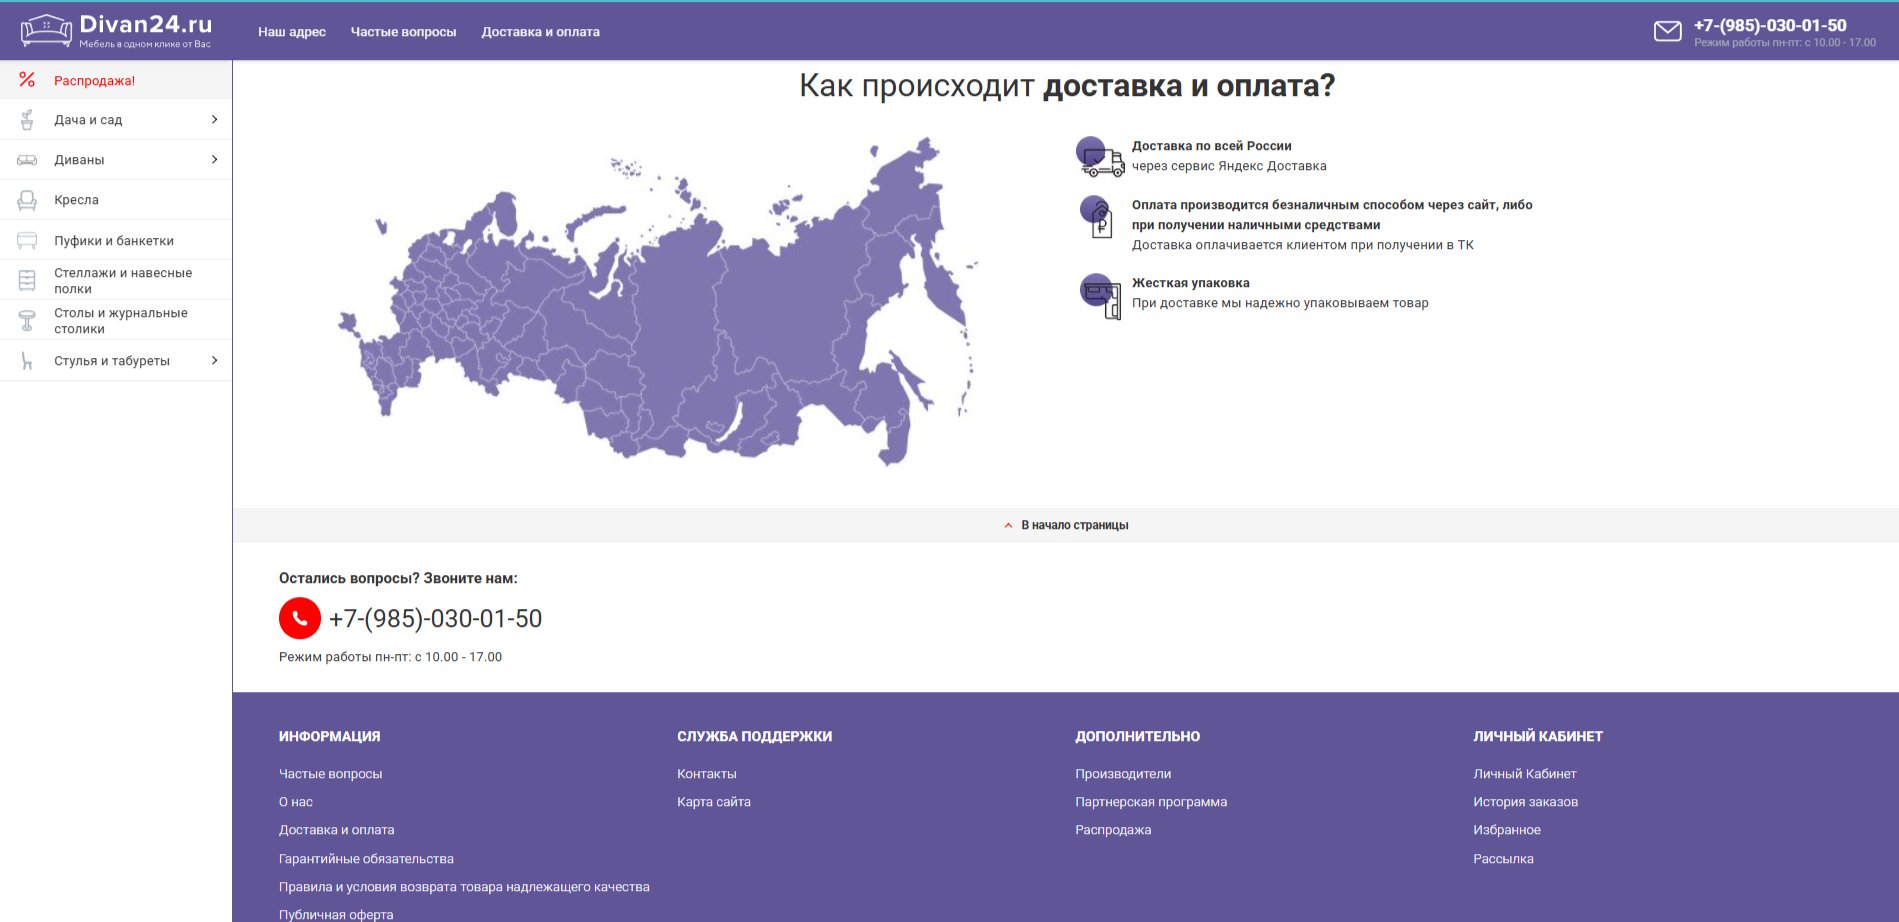Open Частые вопросы in top menu
The image size is (1899, 922).
(403, 32)
